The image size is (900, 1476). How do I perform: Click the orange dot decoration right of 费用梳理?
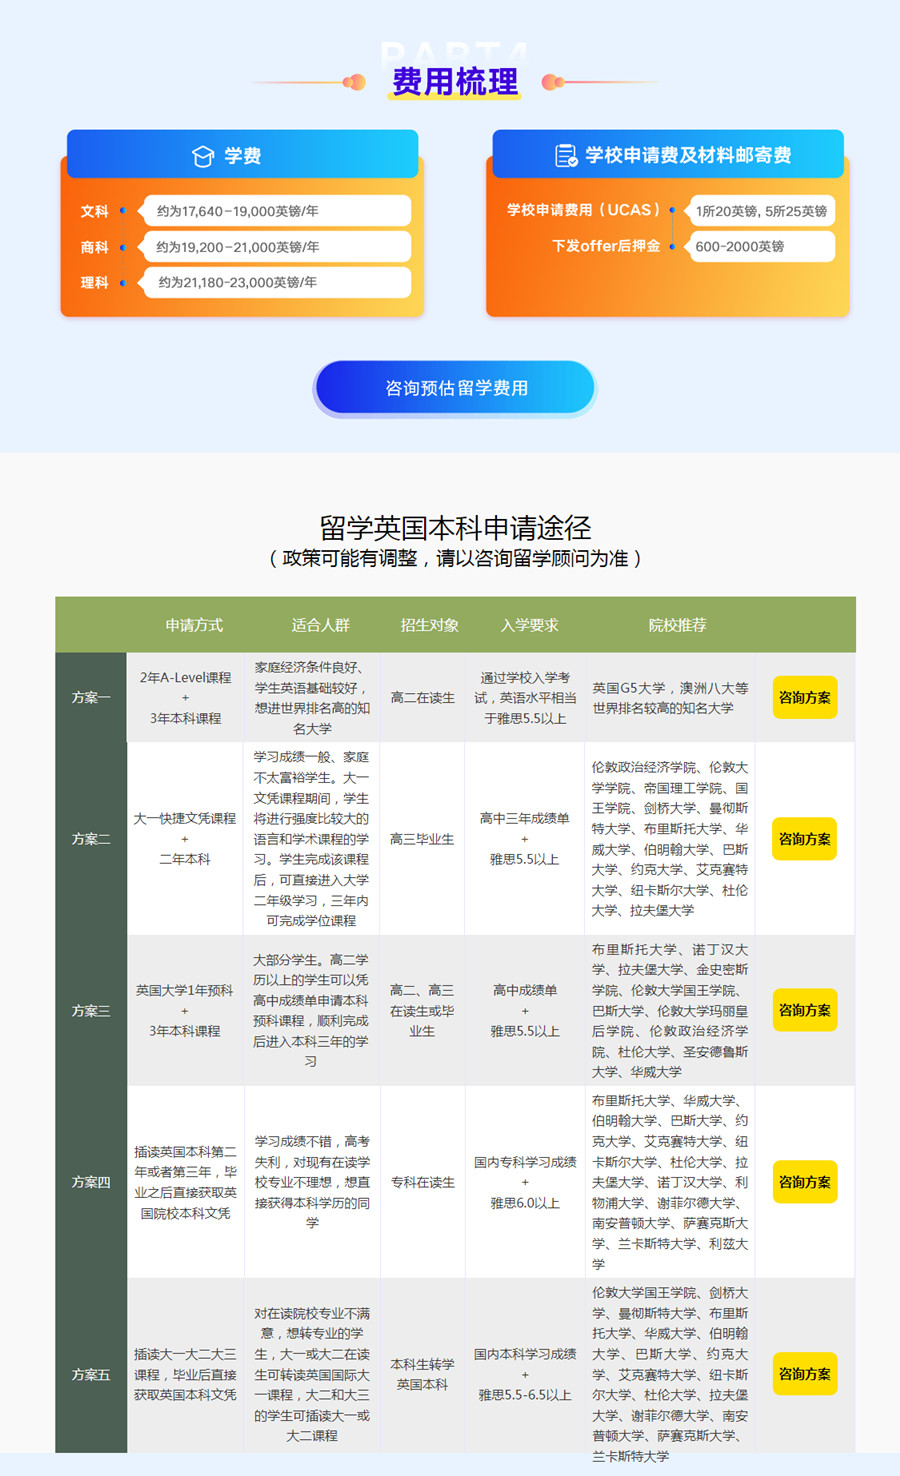tap(552, 82)
